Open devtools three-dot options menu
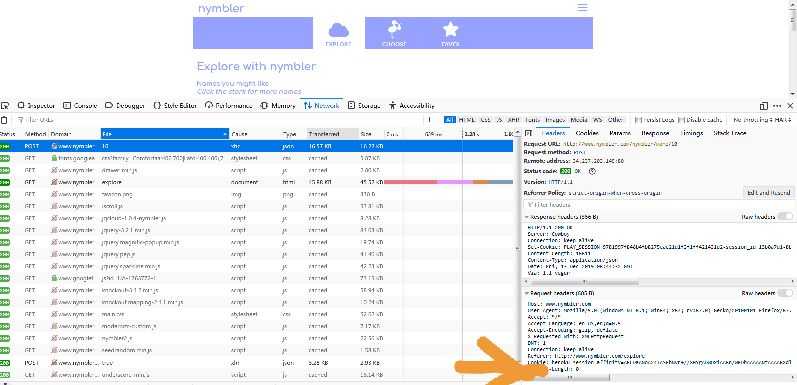797x385 pixels. coord(777,106)
